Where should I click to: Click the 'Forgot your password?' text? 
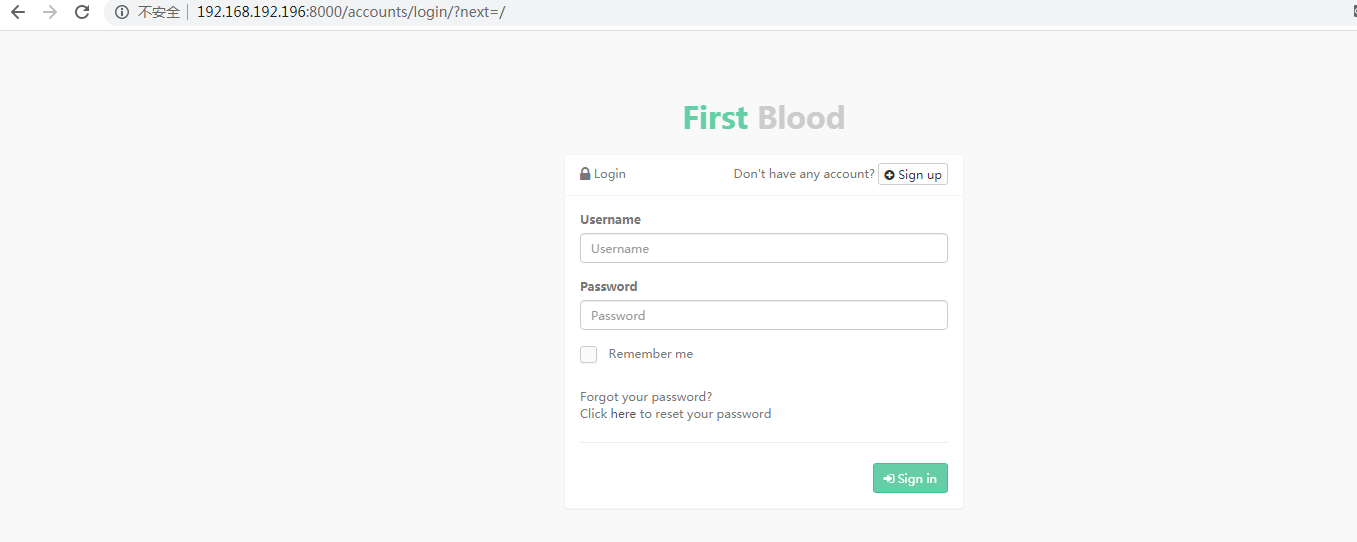[x=646, y=397]
